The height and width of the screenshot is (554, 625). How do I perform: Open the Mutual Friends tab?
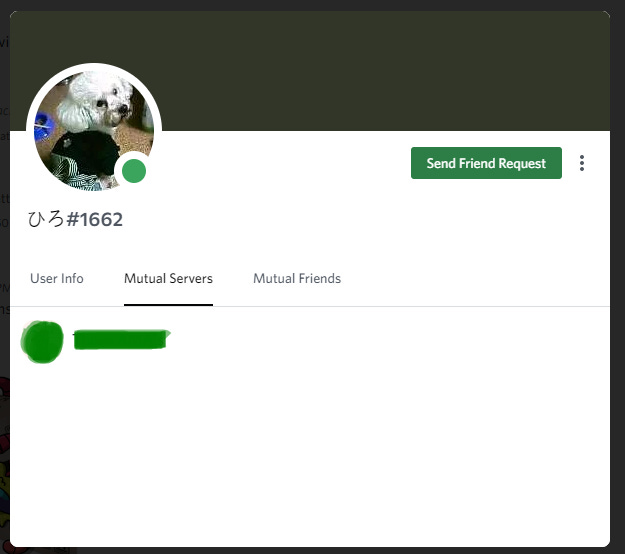click(x=297, y=278)
